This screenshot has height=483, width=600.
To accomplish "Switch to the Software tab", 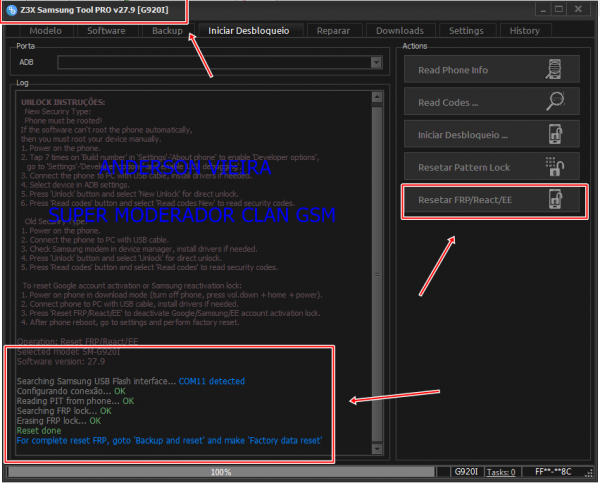I will (106, 31).
